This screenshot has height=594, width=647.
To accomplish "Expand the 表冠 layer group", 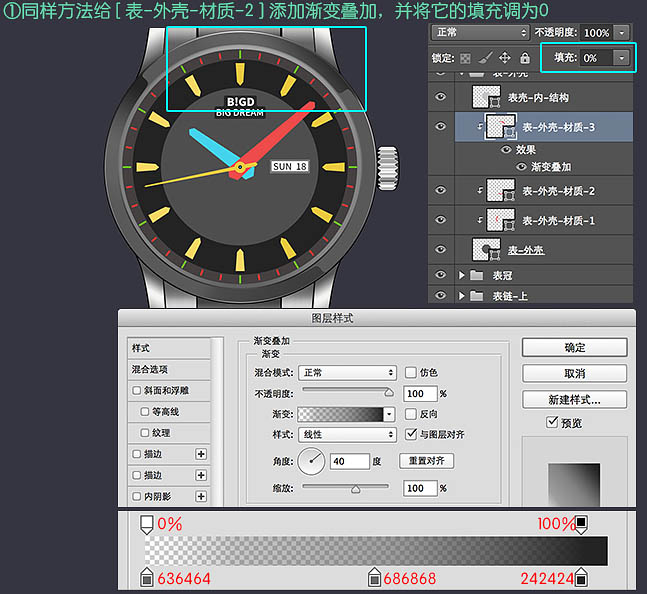I will point(461,275).
